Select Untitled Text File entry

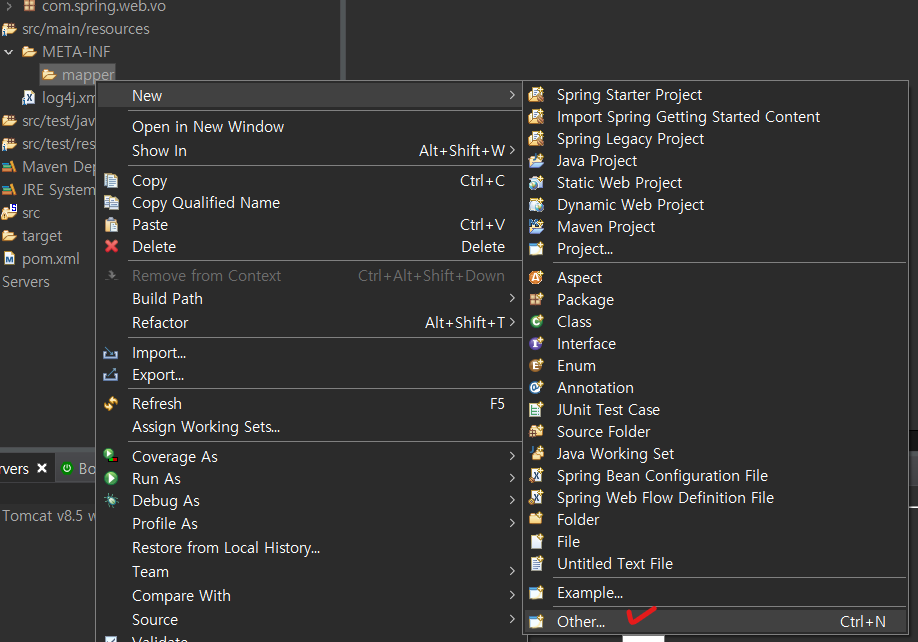715,564
